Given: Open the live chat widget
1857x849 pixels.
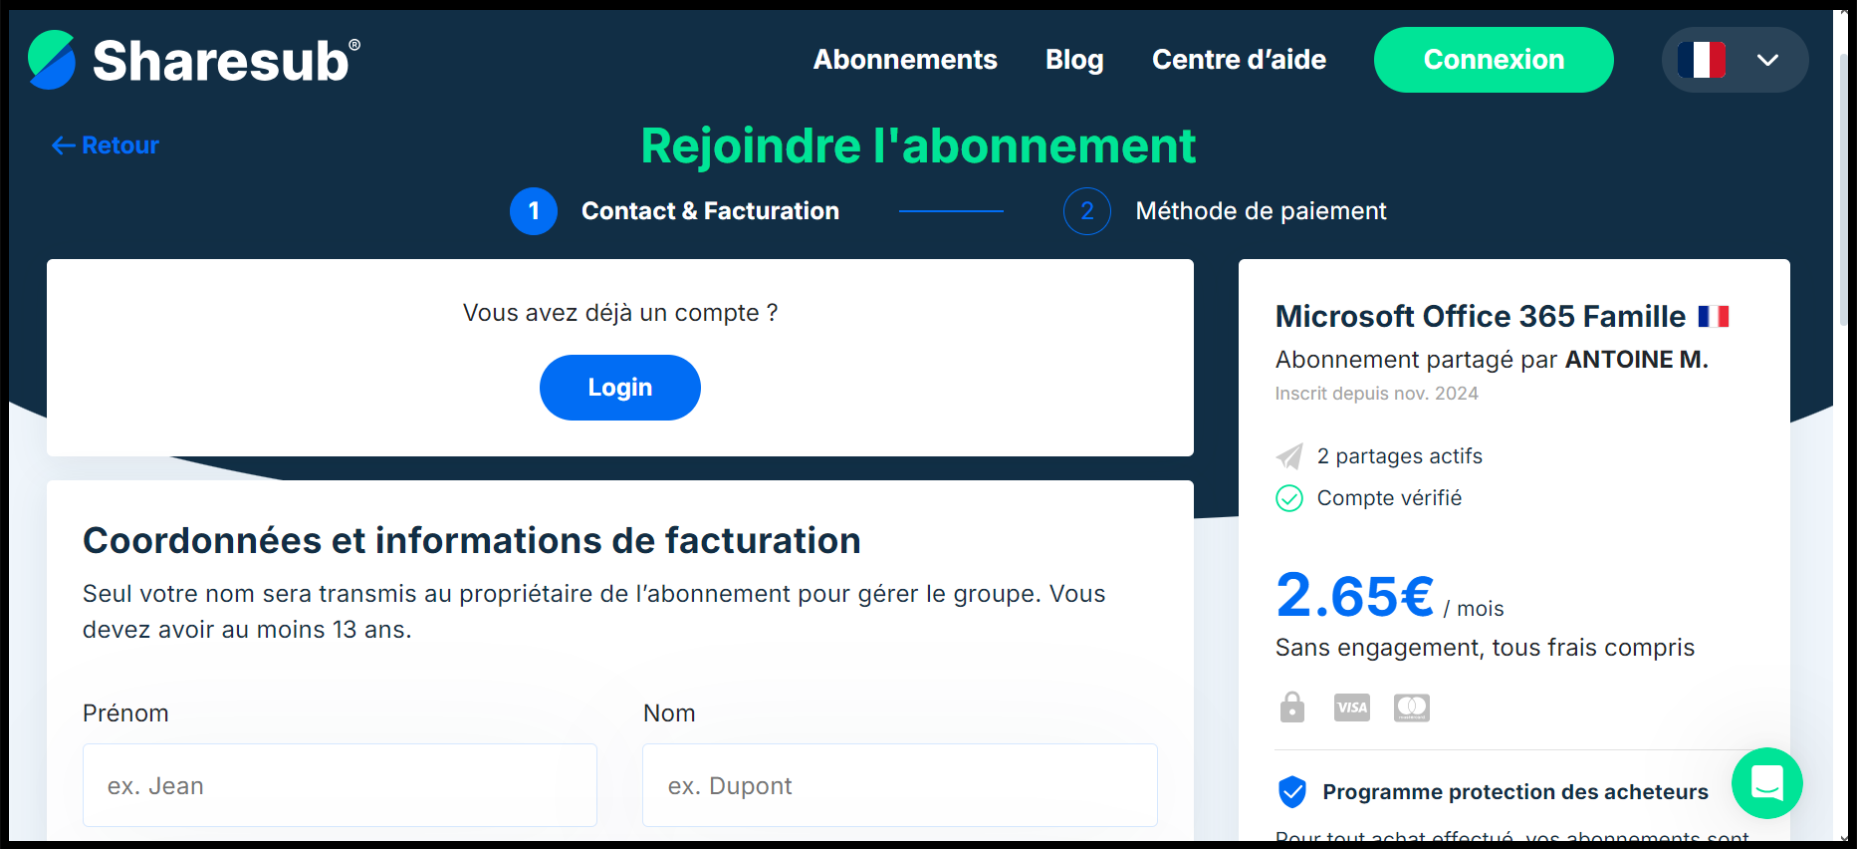Looking at the screenshot, I should 1767,783.
